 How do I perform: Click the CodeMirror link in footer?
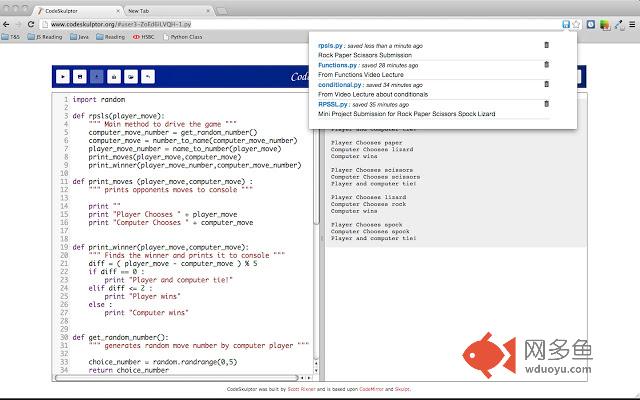tap(371, 389)
